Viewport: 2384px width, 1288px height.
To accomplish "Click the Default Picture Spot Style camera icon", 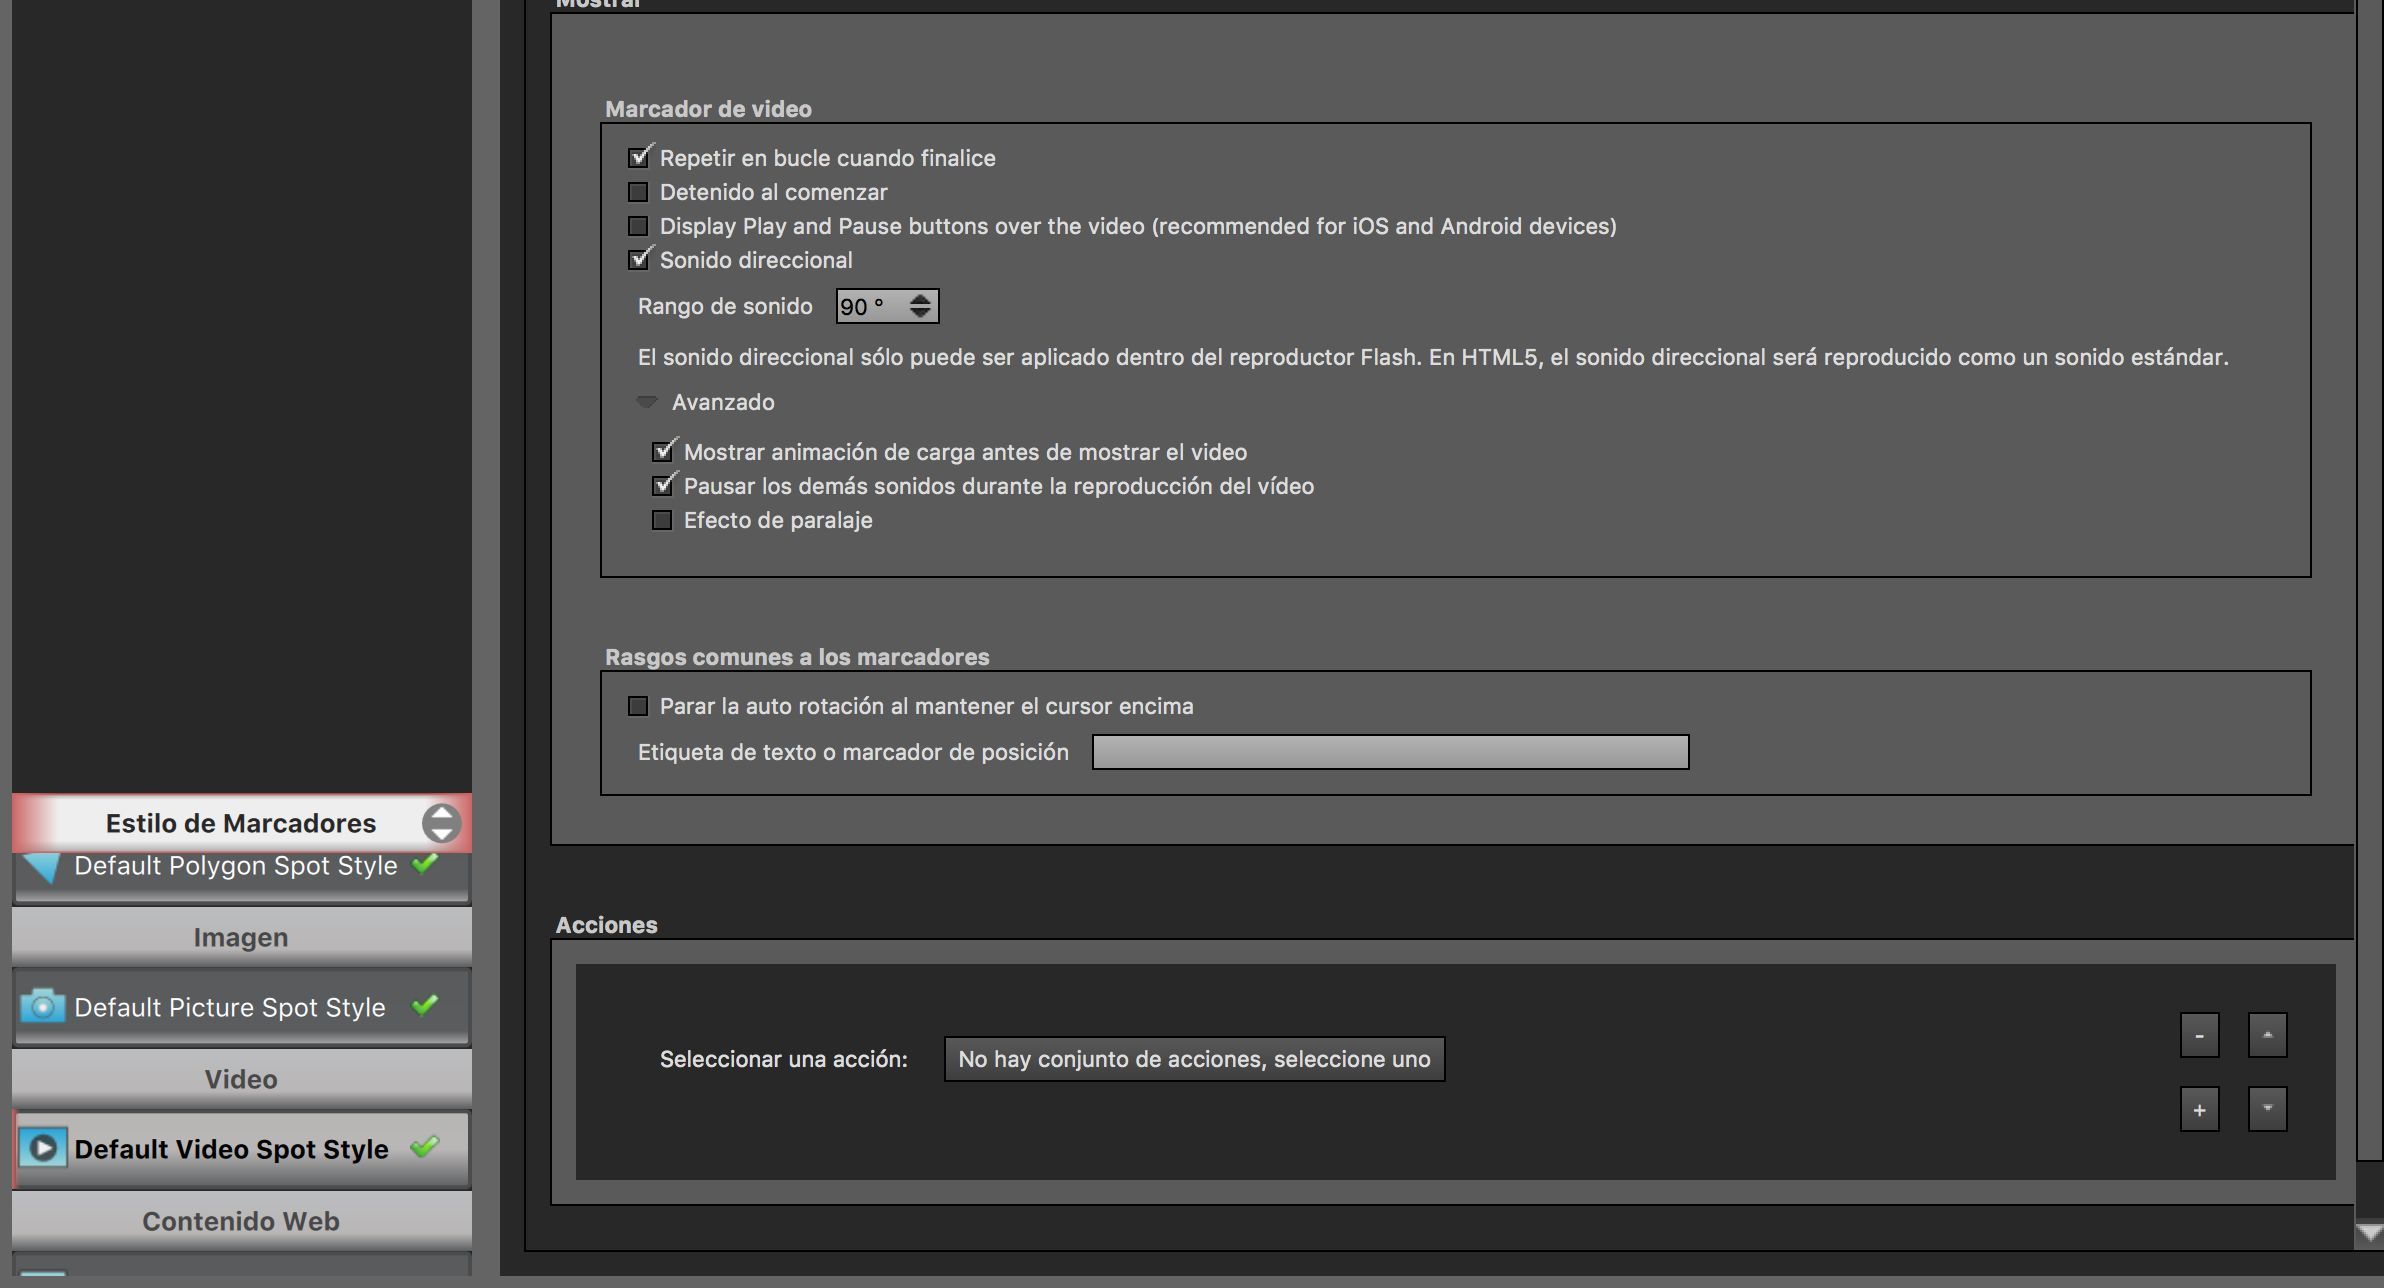I will 43,1006.
